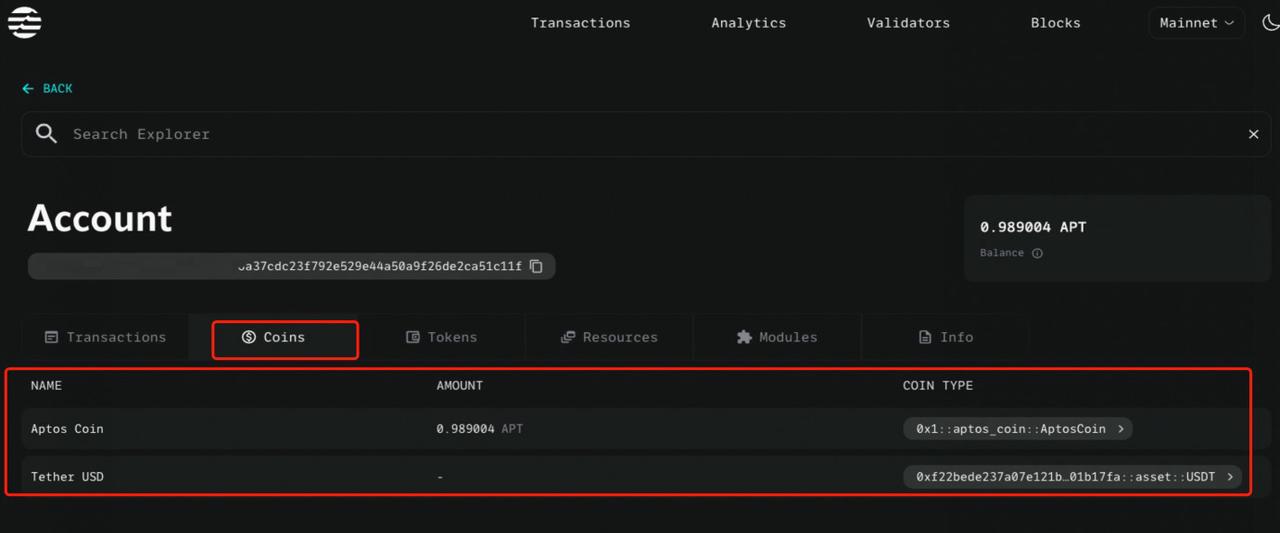1280x533 pixels.
Task: Focus the Search Explorer field
Action: point(640,134)
